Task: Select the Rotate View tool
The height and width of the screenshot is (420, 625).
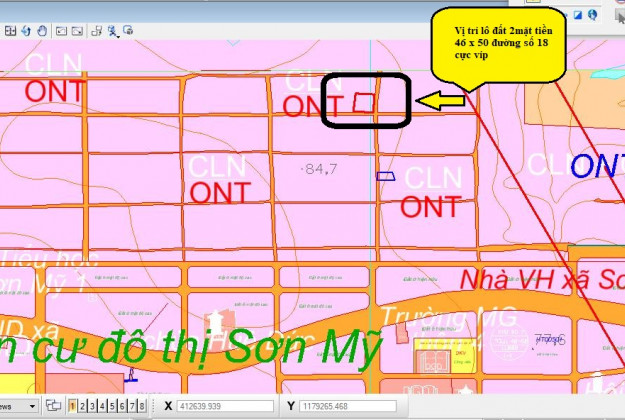Action: (26, 31)
